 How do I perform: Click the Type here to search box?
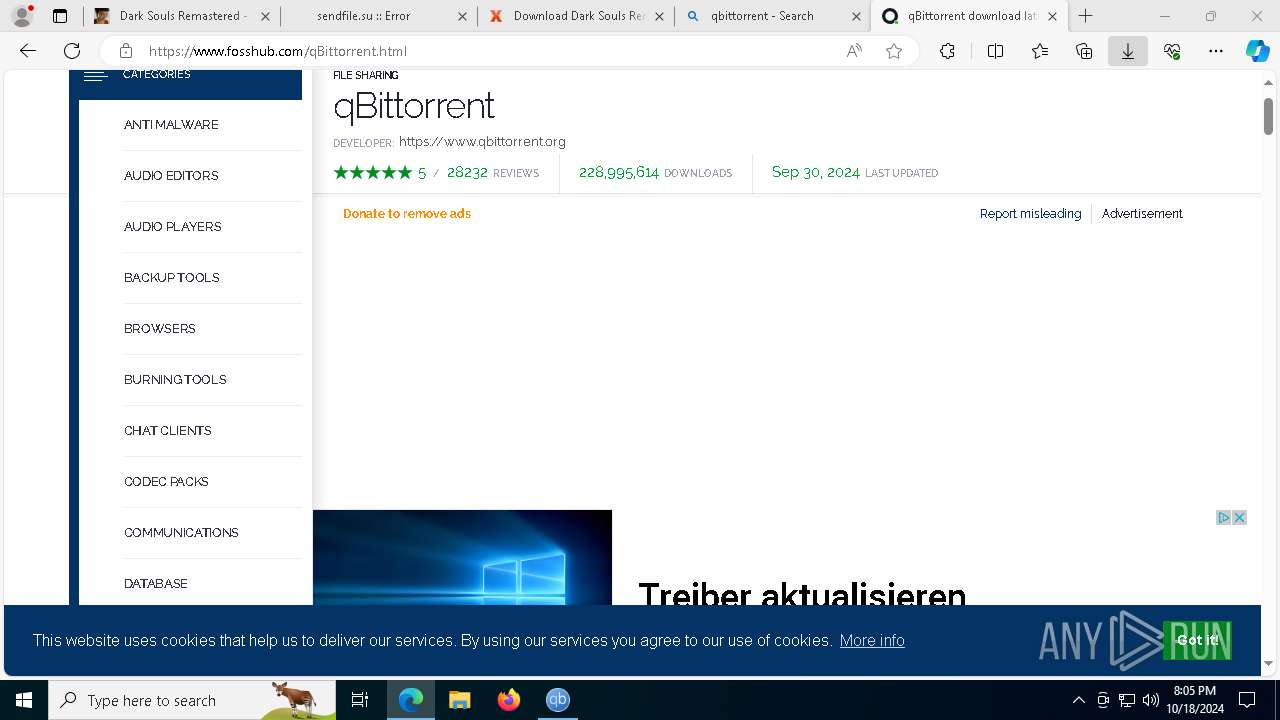click(192, 700)
